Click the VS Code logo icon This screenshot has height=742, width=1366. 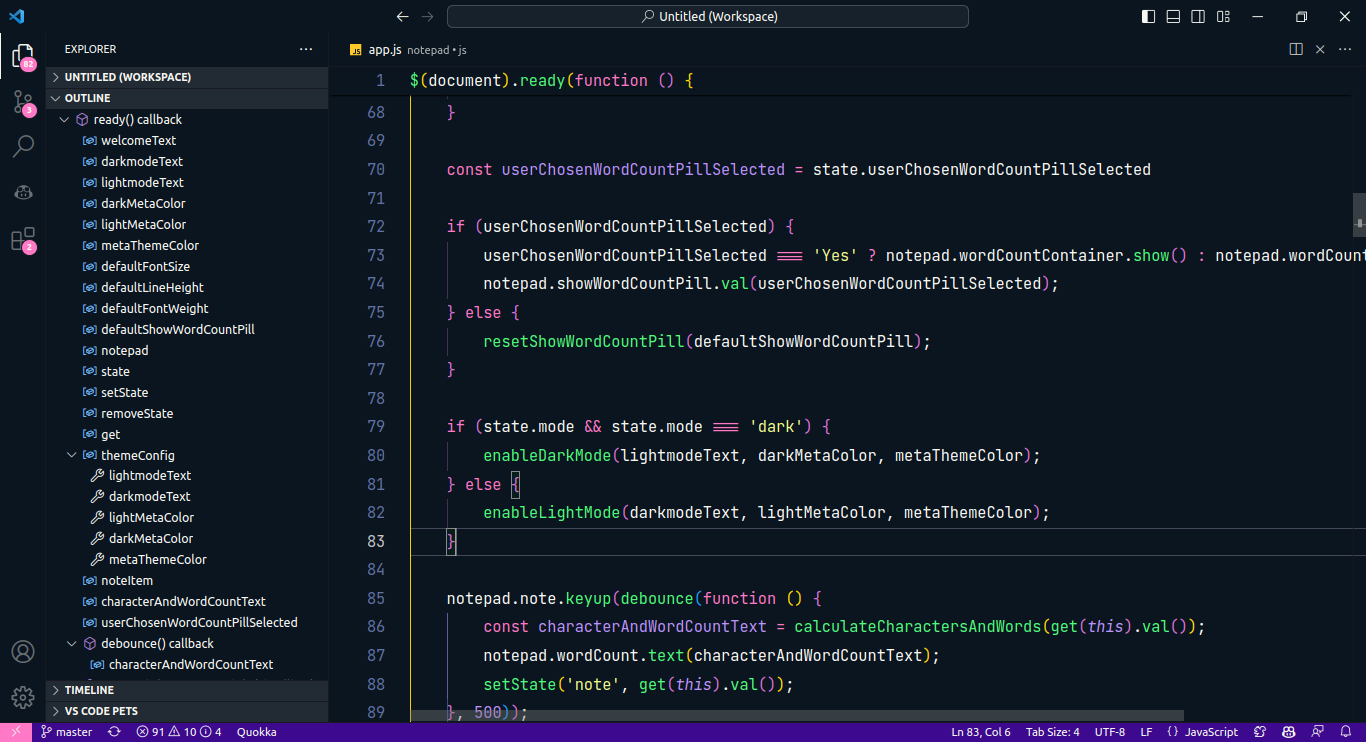pos(16,16)
